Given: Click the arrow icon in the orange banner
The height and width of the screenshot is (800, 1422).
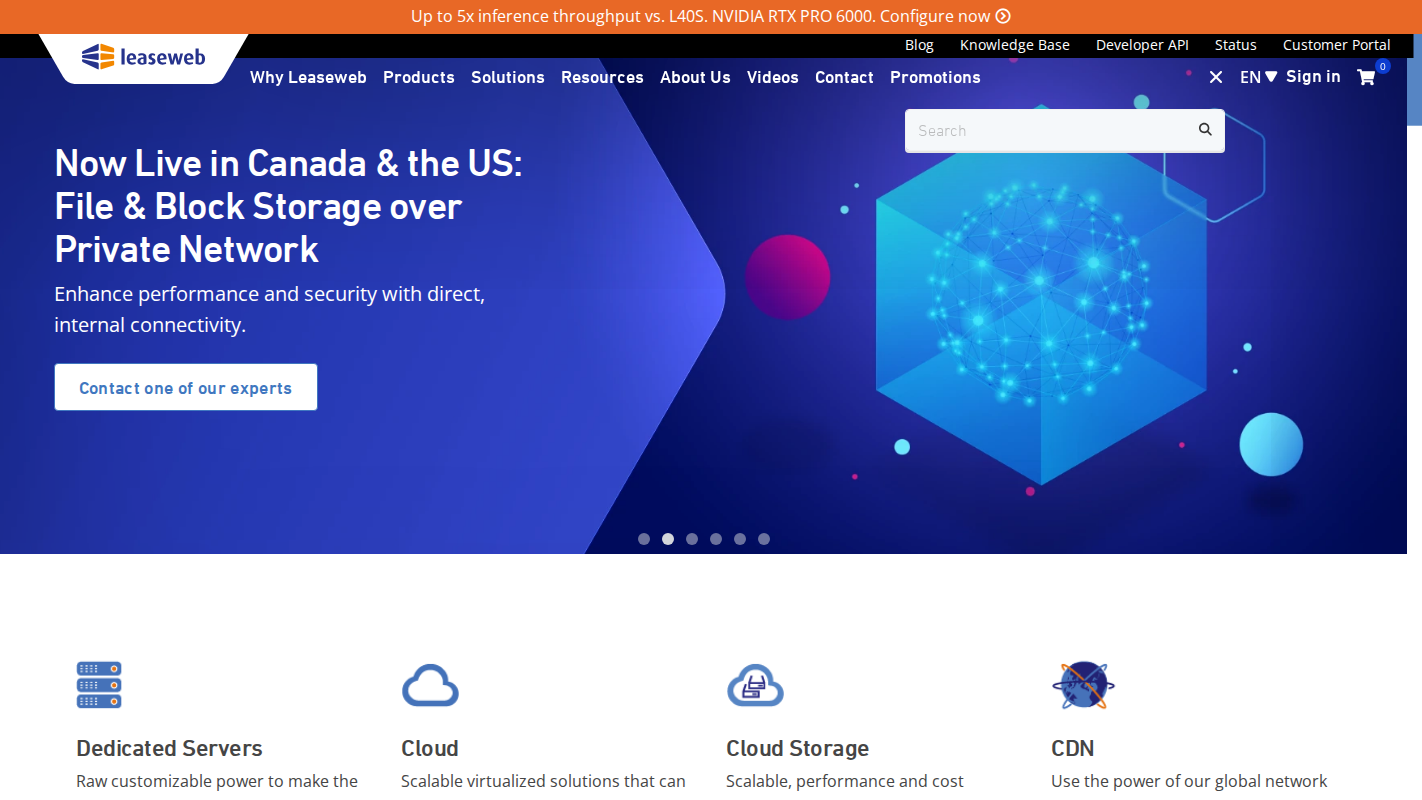Looking at the screenshot, I should coord(1003,16).
